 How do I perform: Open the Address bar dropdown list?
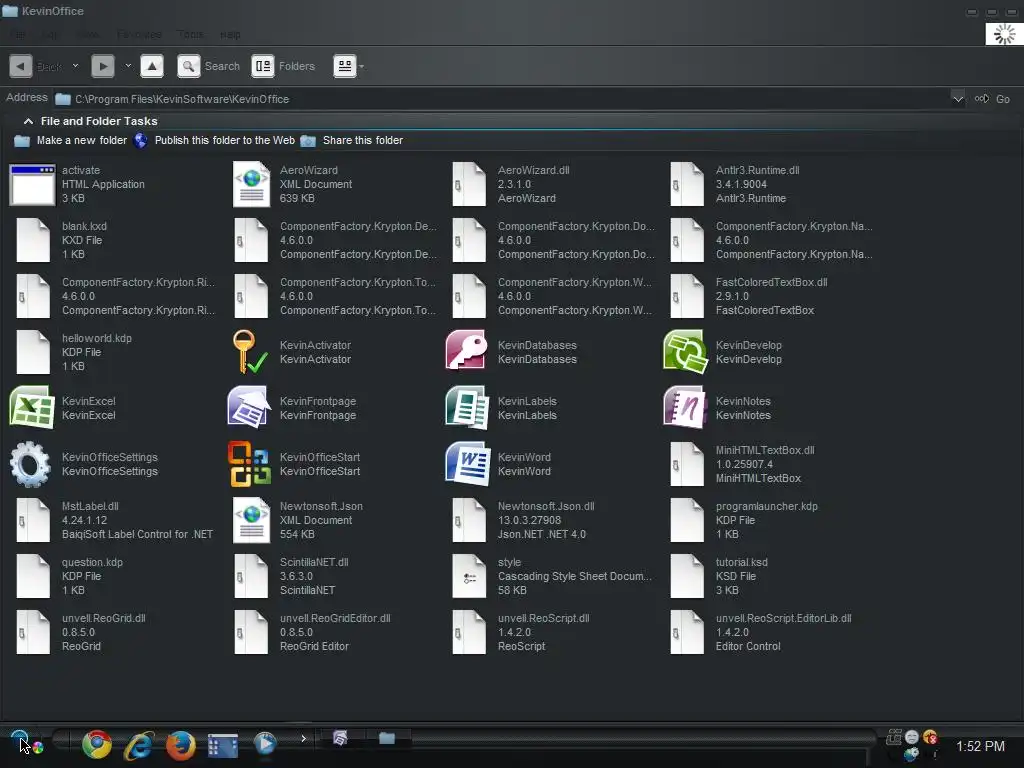pos(957,99)
